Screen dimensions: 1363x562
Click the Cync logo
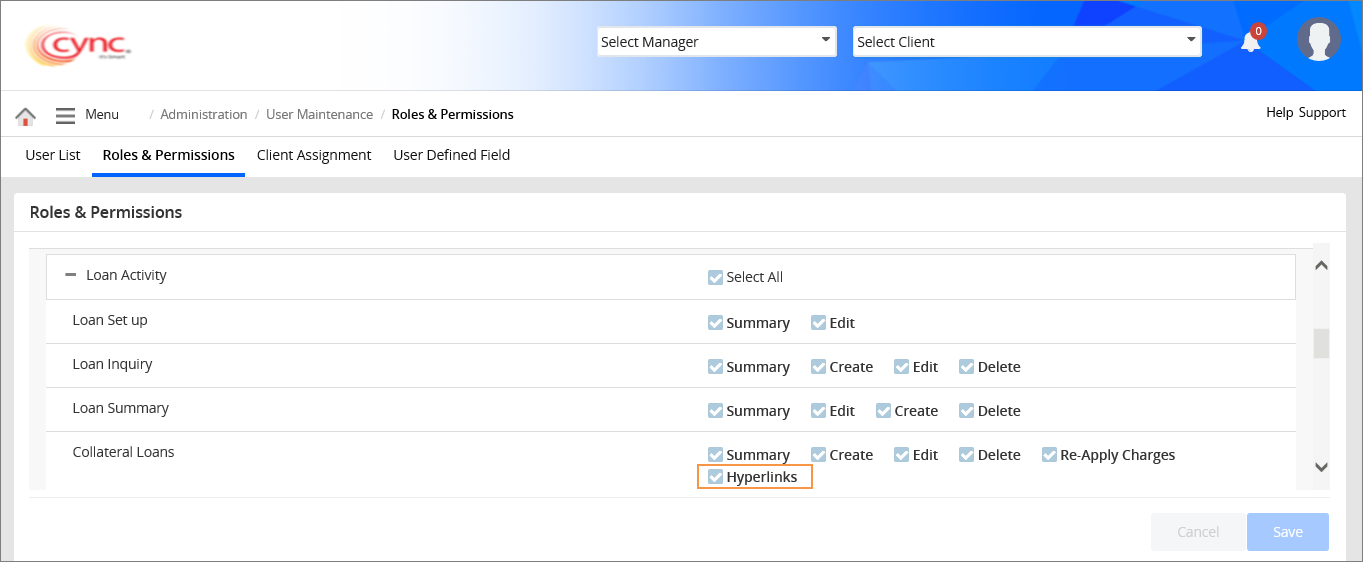point(78,45)
